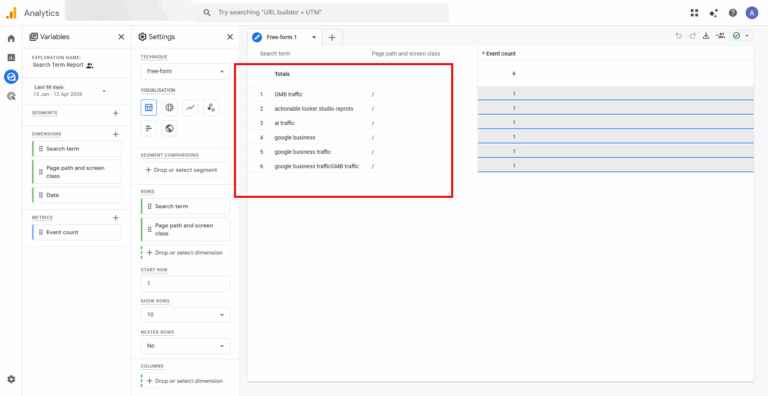Image resolution: width=768 pixels, height=396 pixels.
Task: Add a new metric with plus icon
Action: tap(116, 218)
